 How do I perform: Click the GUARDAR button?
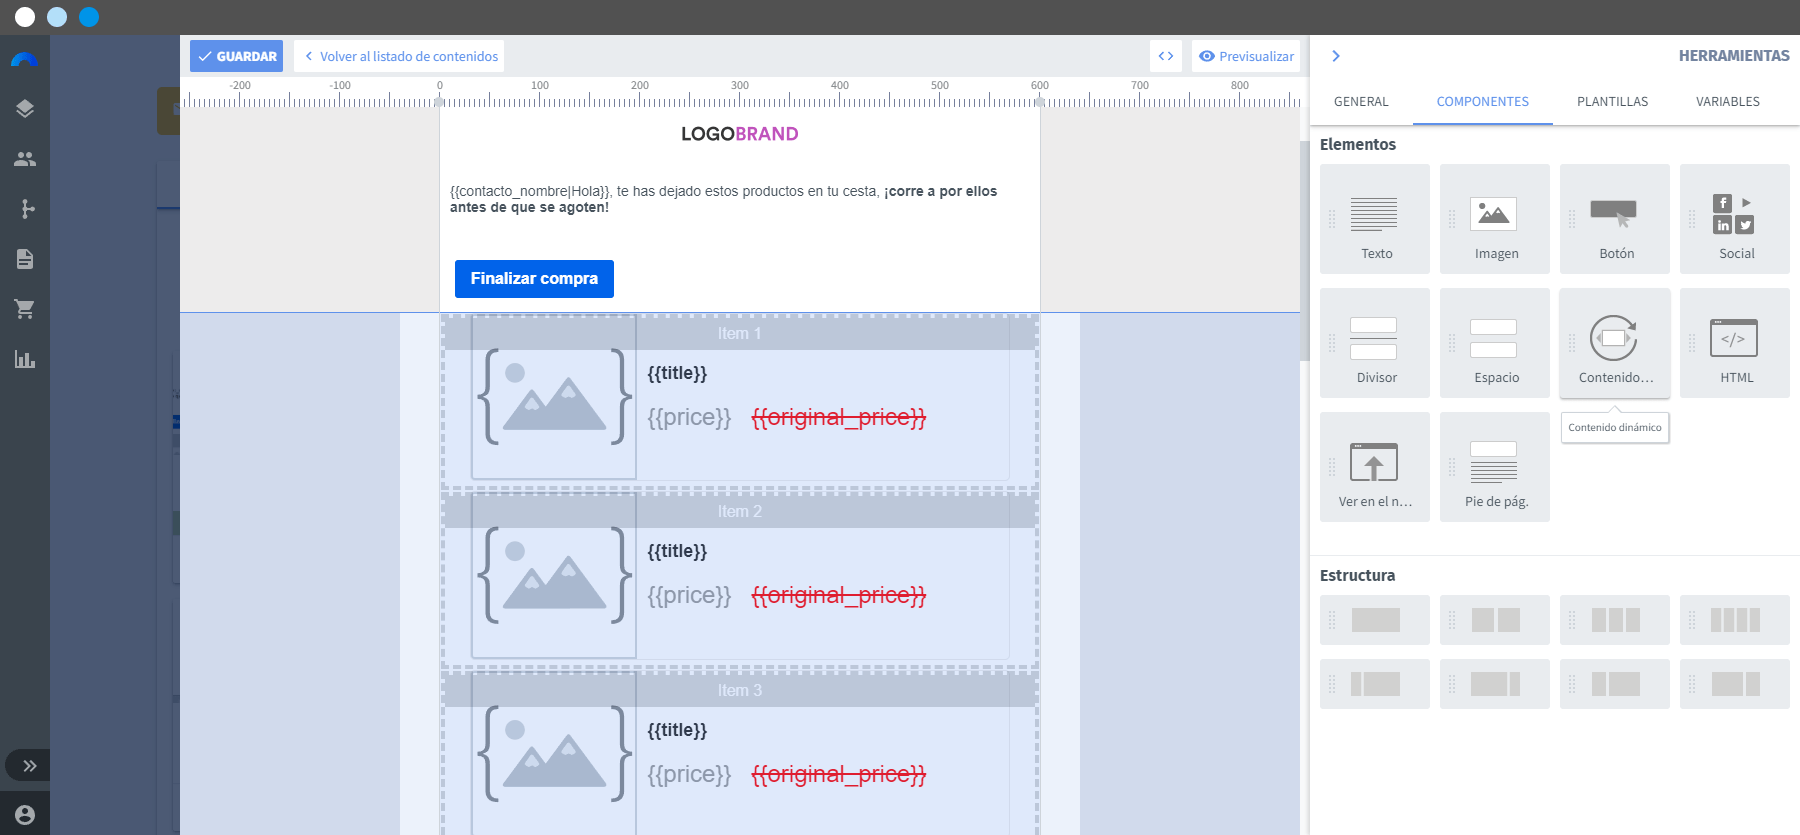(x=237, y=56)
